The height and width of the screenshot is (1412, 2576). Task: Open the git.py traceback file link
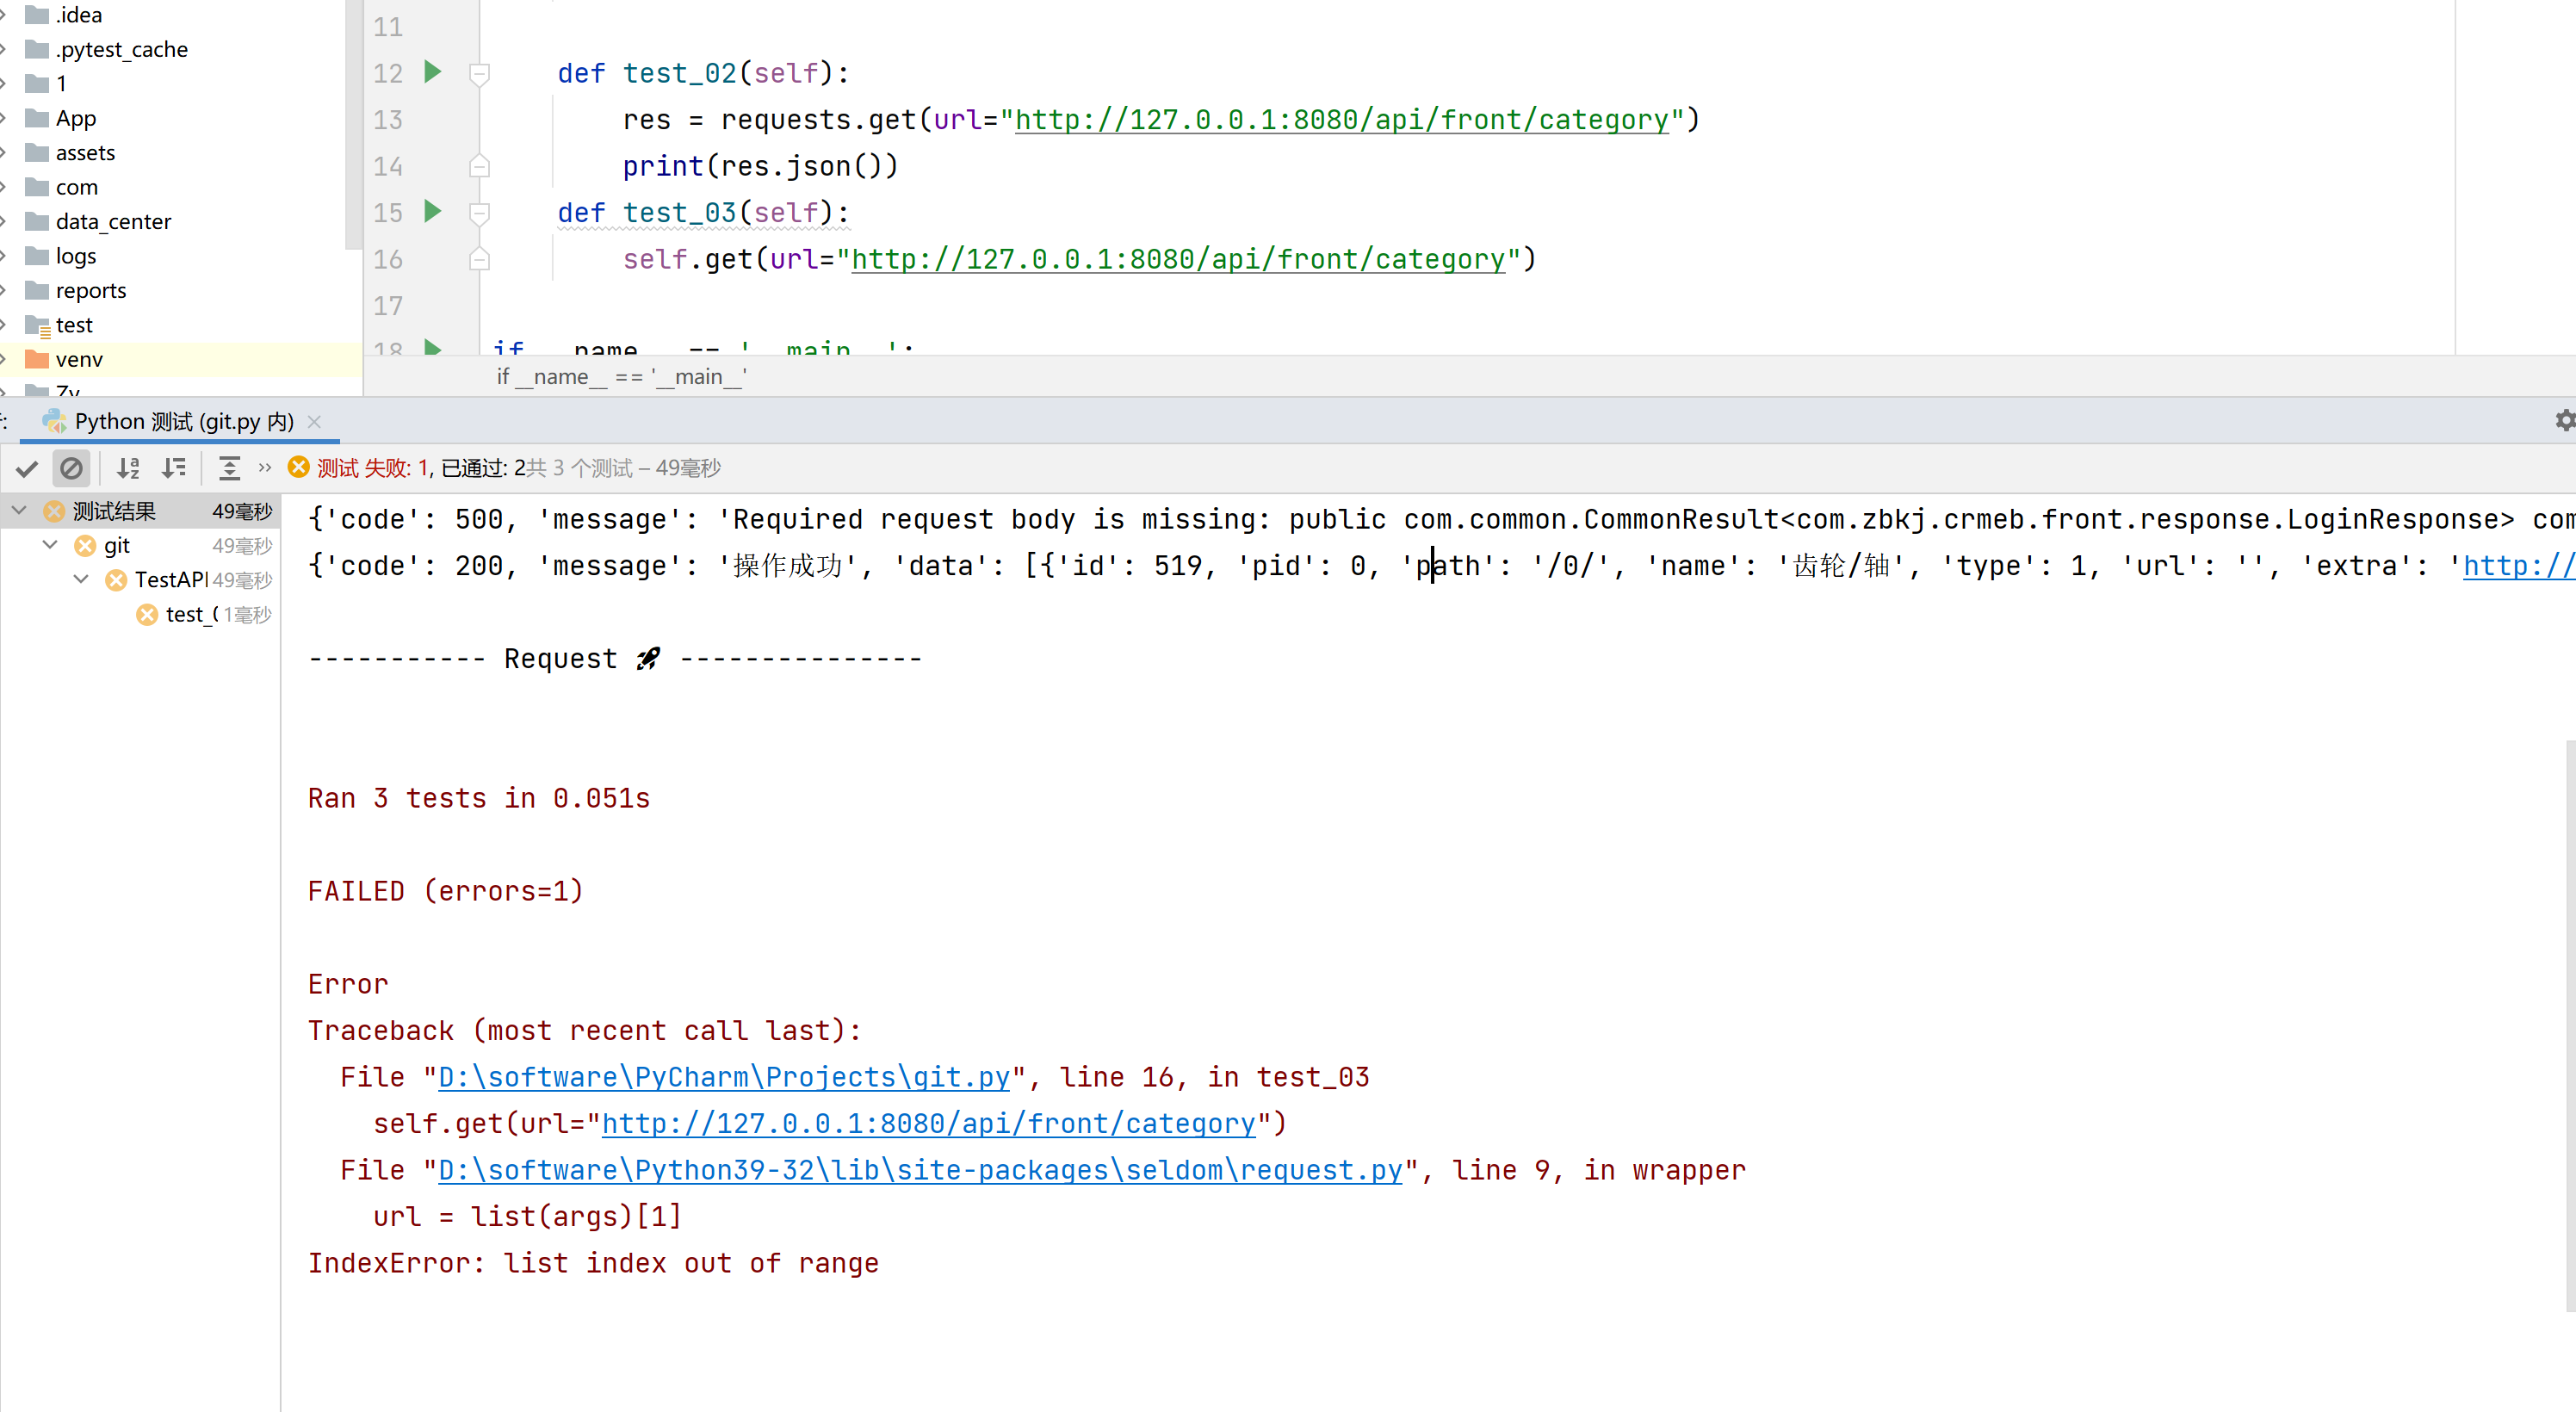pyautogui.click(x=723, y=1077)
